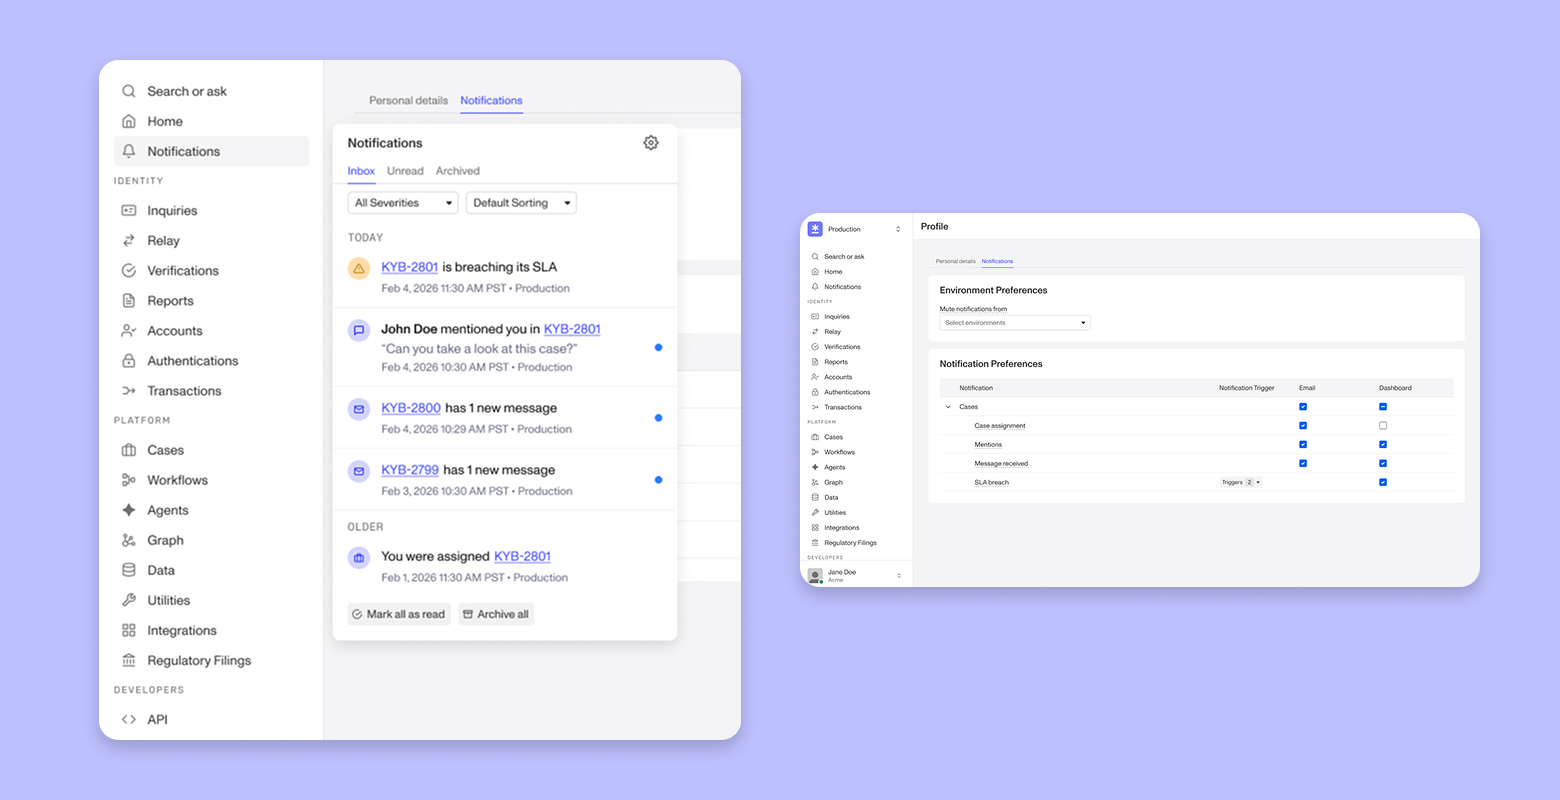Toggle the Email checkbox for Message received
Viewport: 1560px width, 800px height.
pos(1303,463)
